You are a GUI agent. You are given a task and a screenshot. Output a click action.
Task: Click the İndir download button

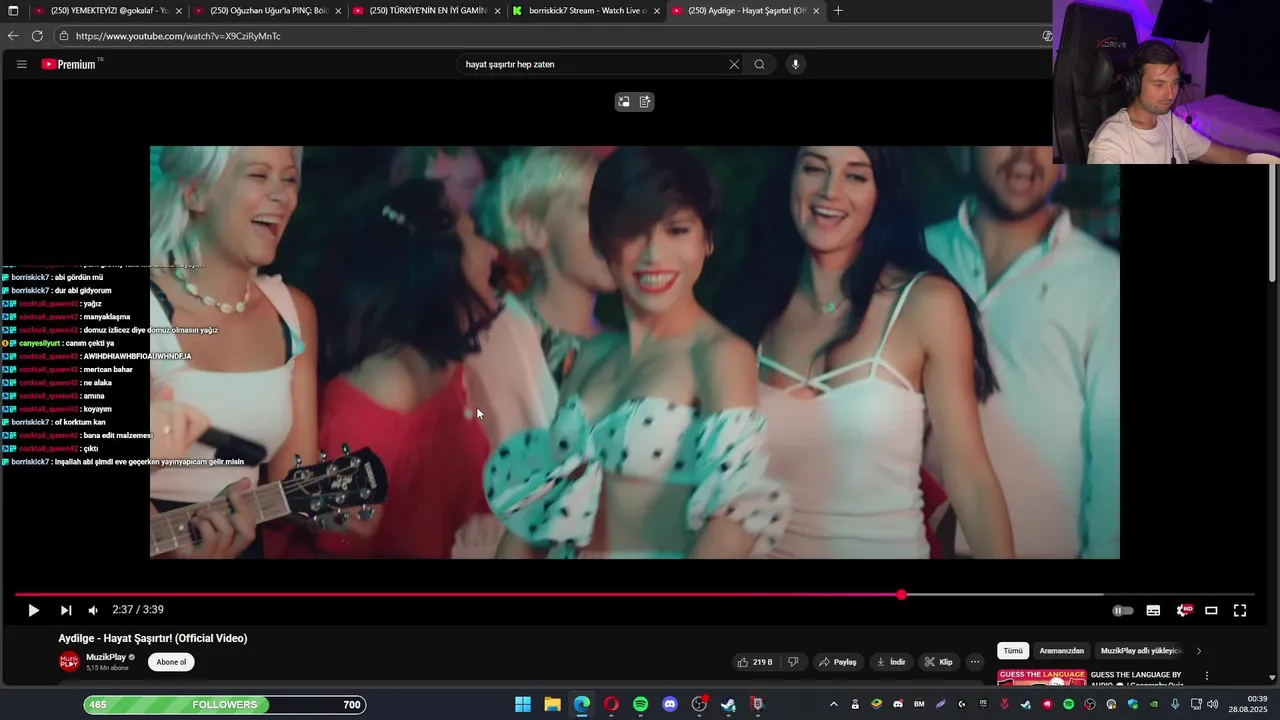pos(890,662)
